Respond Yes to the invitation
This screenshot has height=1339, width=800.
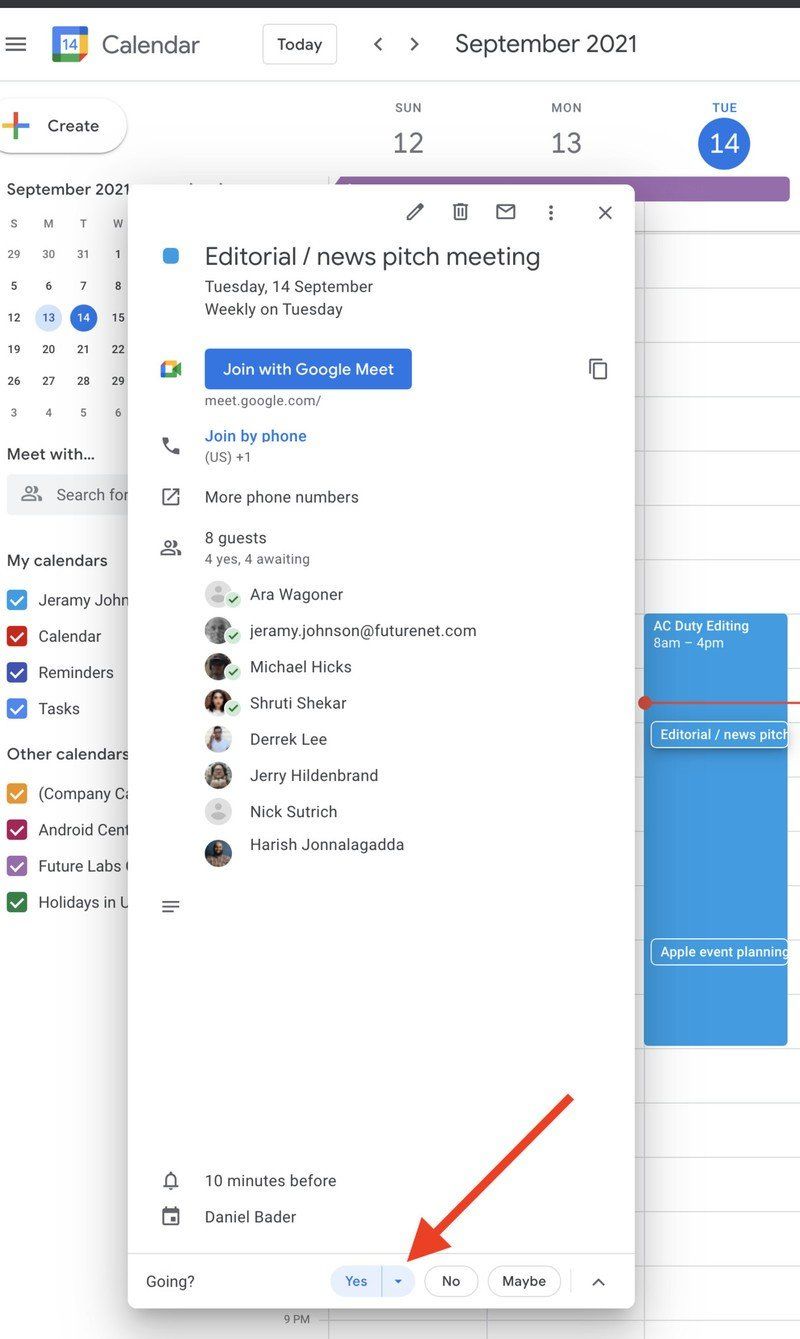coord(356,1281)
